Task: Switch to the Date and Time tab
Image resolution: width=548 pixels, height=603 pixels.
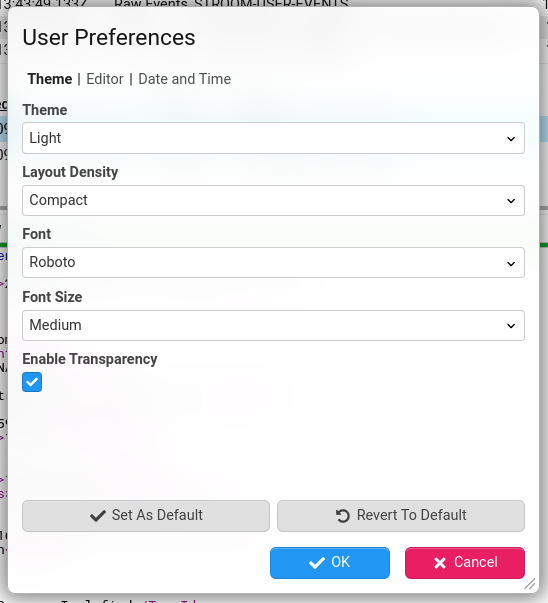Action: point(185,79)
